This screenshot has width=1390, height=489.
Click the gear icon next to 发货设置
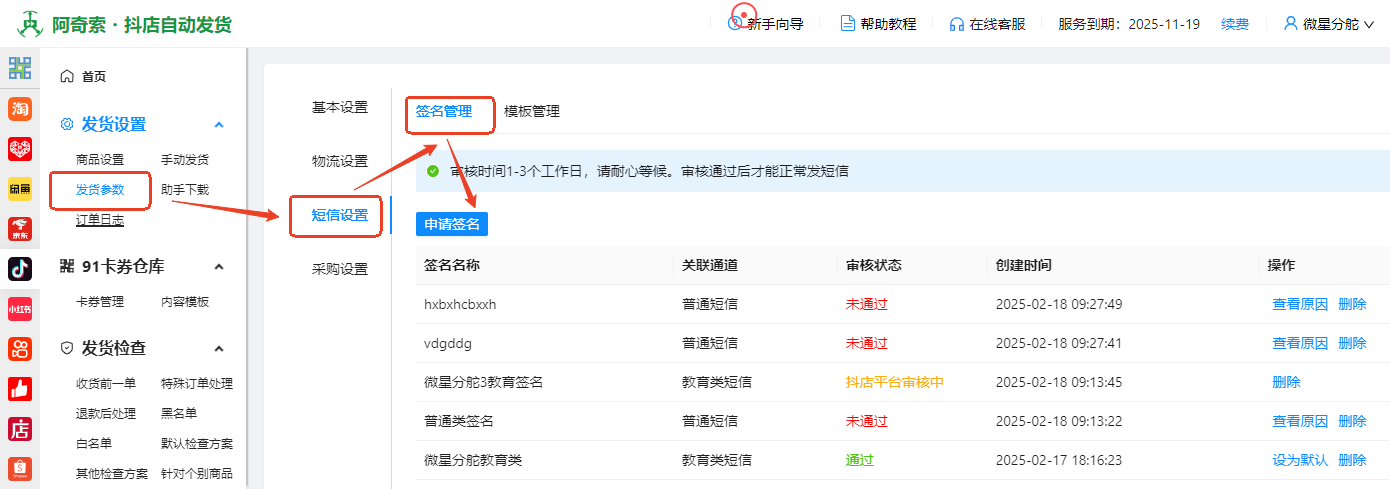tap(67, 124)
